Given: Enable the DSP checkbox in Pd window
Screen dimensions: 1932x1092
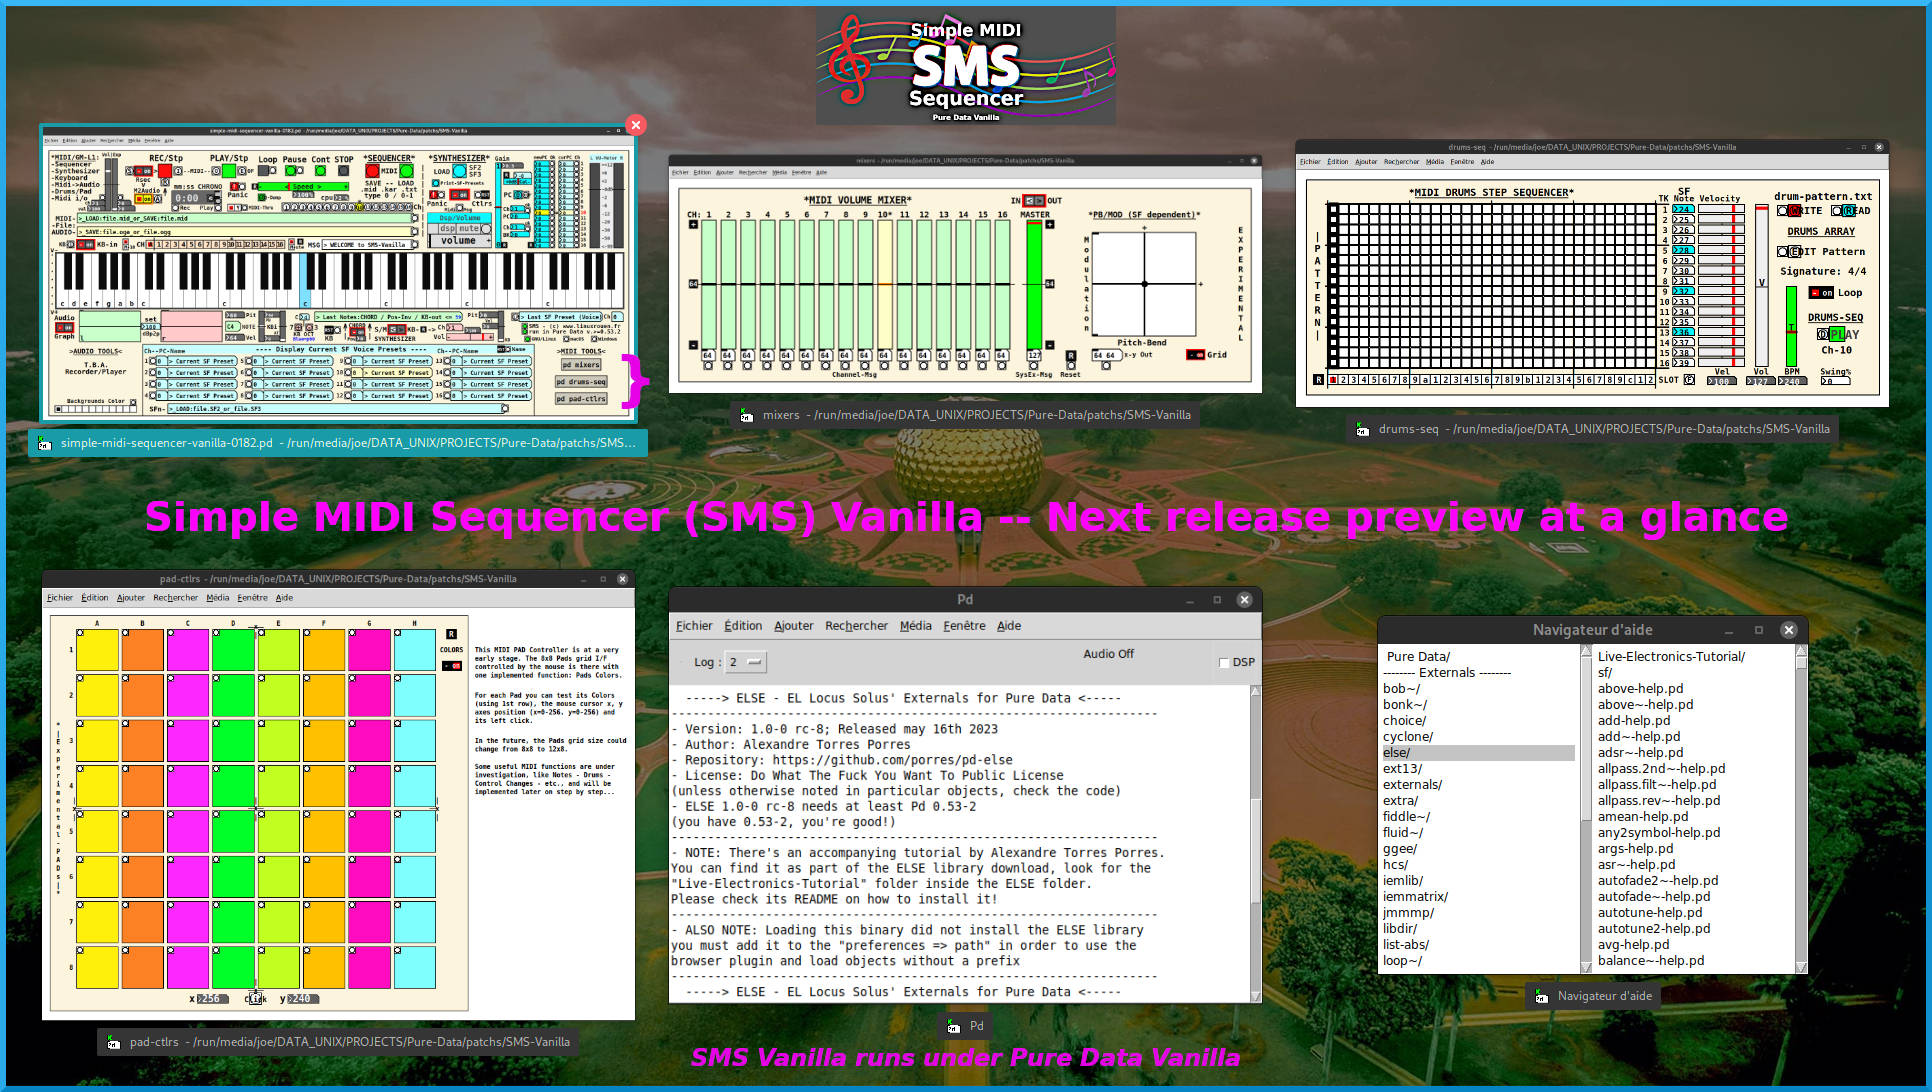Looking at the screenshot, I should (1224, 663).
